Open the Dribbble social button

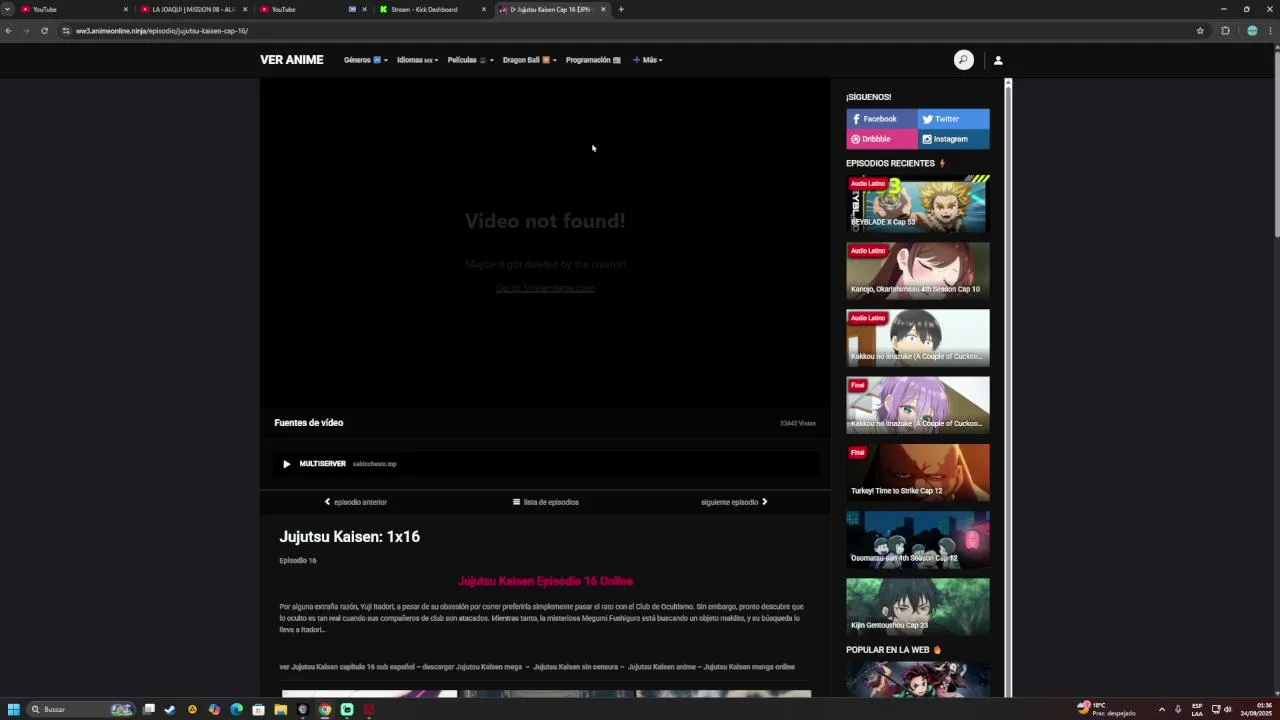882,139
